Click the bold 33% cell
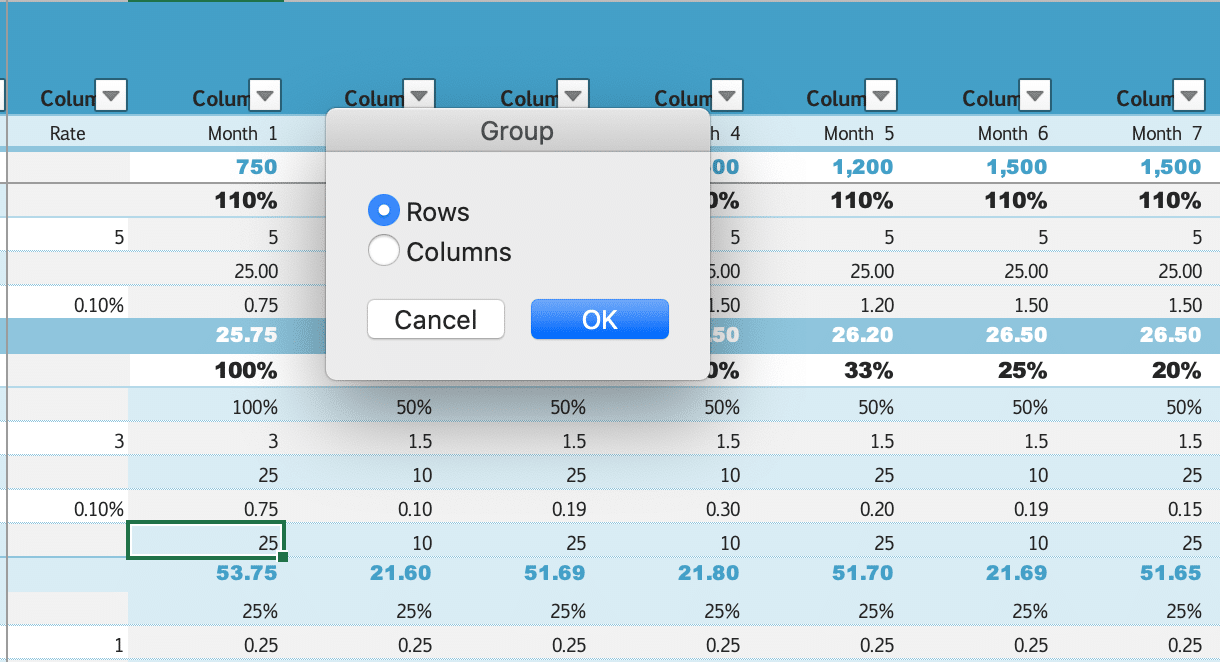 pyautogui.click(x=868, y=370)
